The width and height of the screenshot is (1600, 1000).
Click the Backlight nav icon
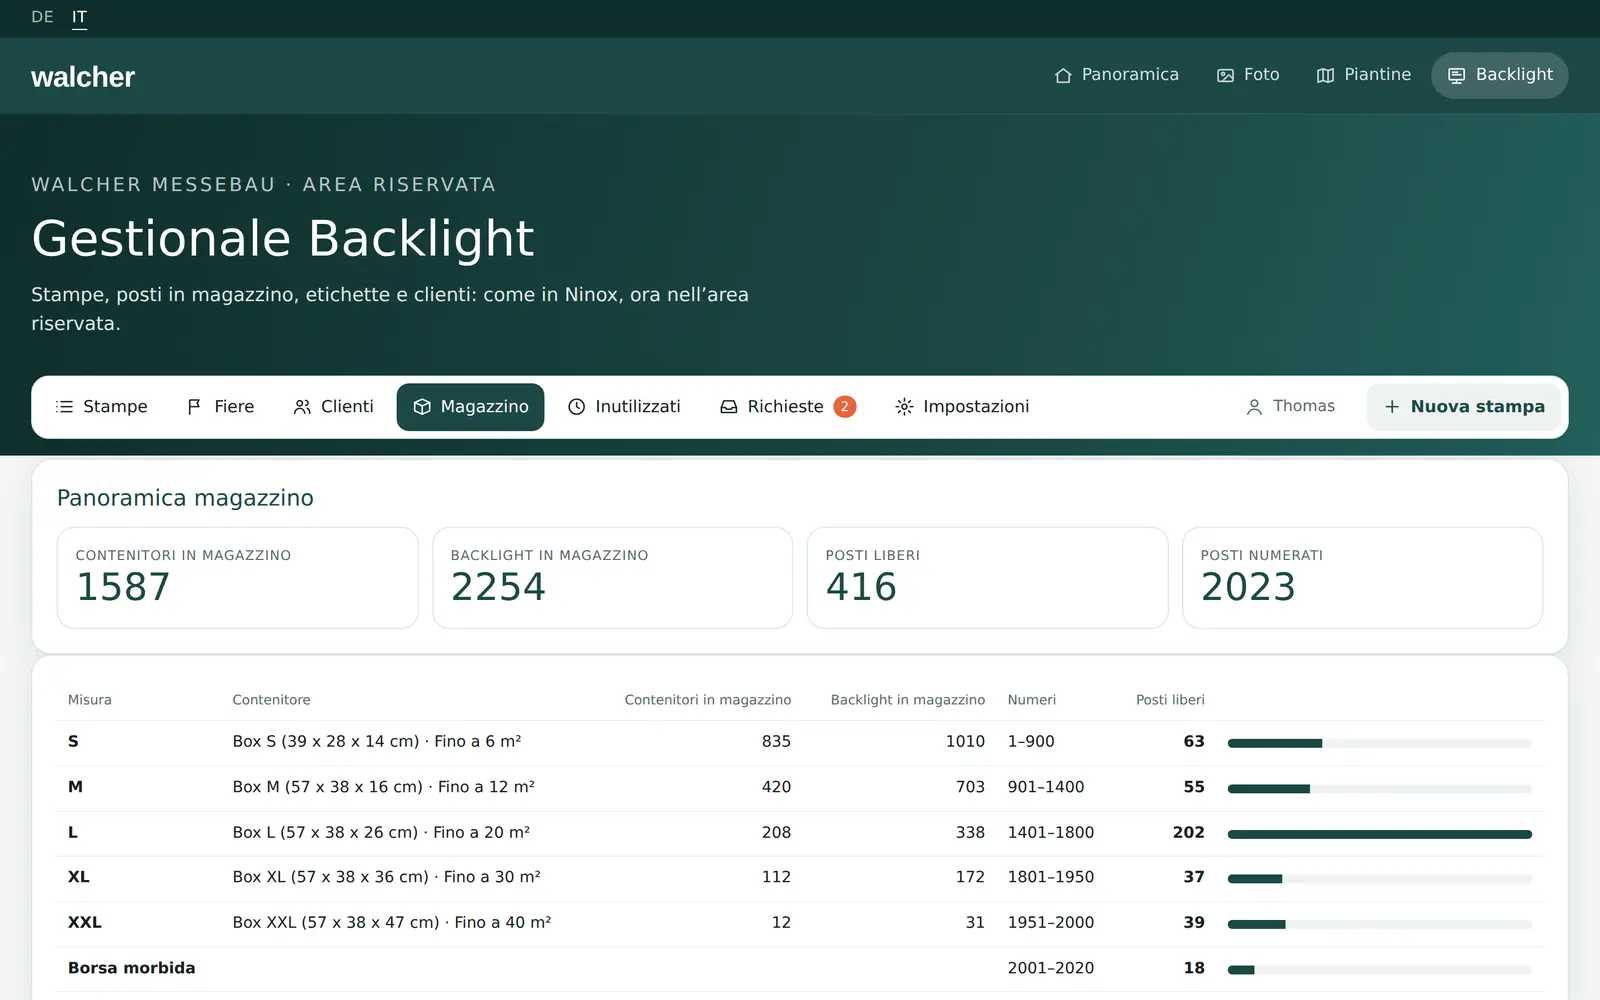coord(1457,75)
